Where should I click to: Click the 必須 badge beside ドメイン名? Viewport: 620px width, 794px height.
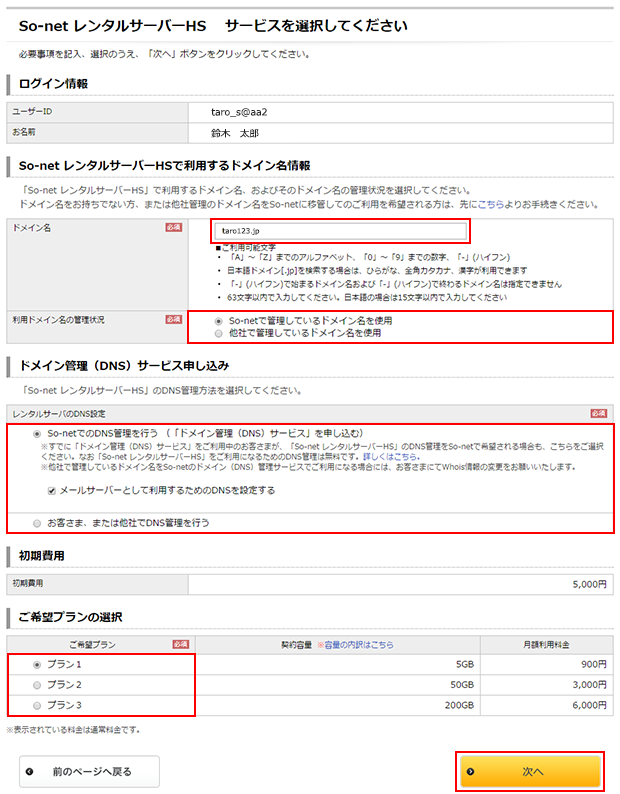click(x=174, y=228)
